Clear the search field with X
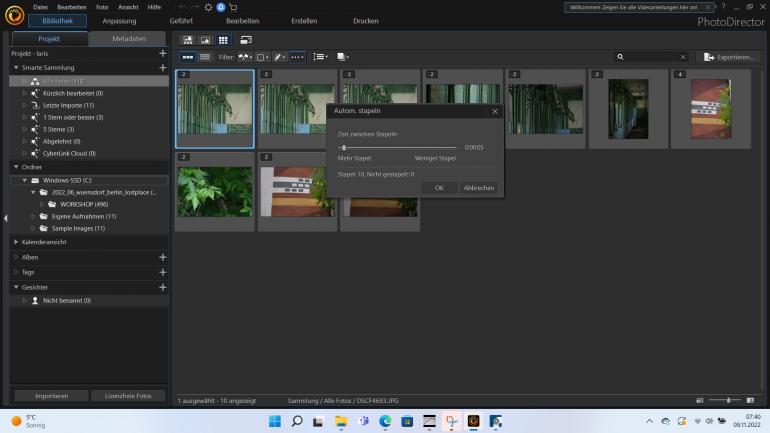 (x=683, y=58)
